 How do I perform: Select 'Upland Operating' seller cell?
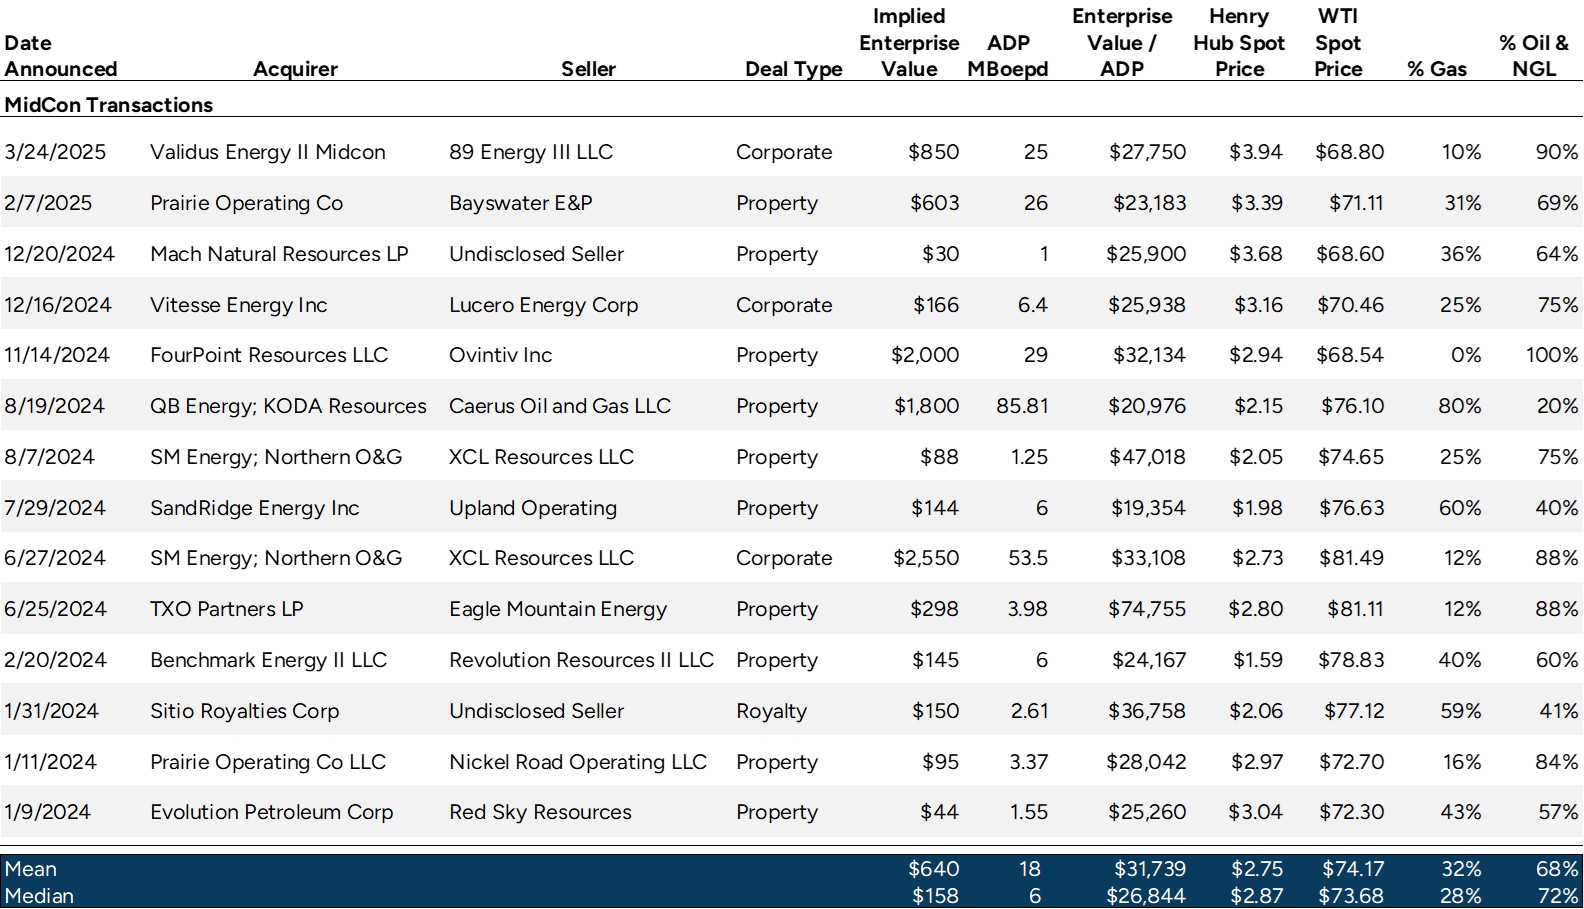[x=533, y=508]
